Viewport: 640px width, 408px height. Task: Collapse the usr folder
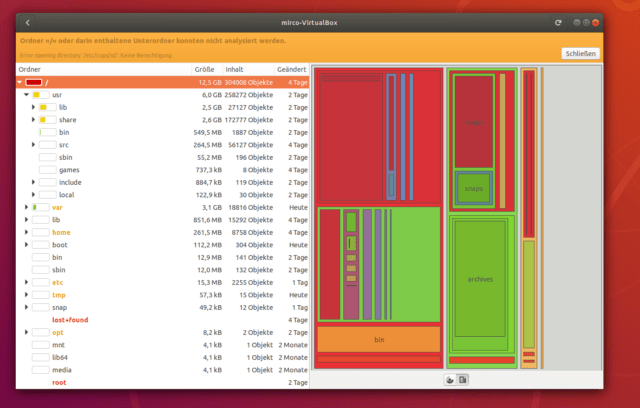[27, 94]
